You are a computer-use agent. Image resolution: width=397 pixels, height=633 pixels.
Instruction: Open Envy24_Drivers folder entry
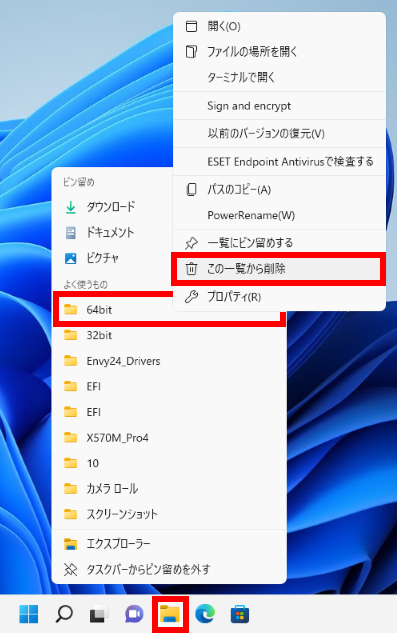tap(169, 361)
